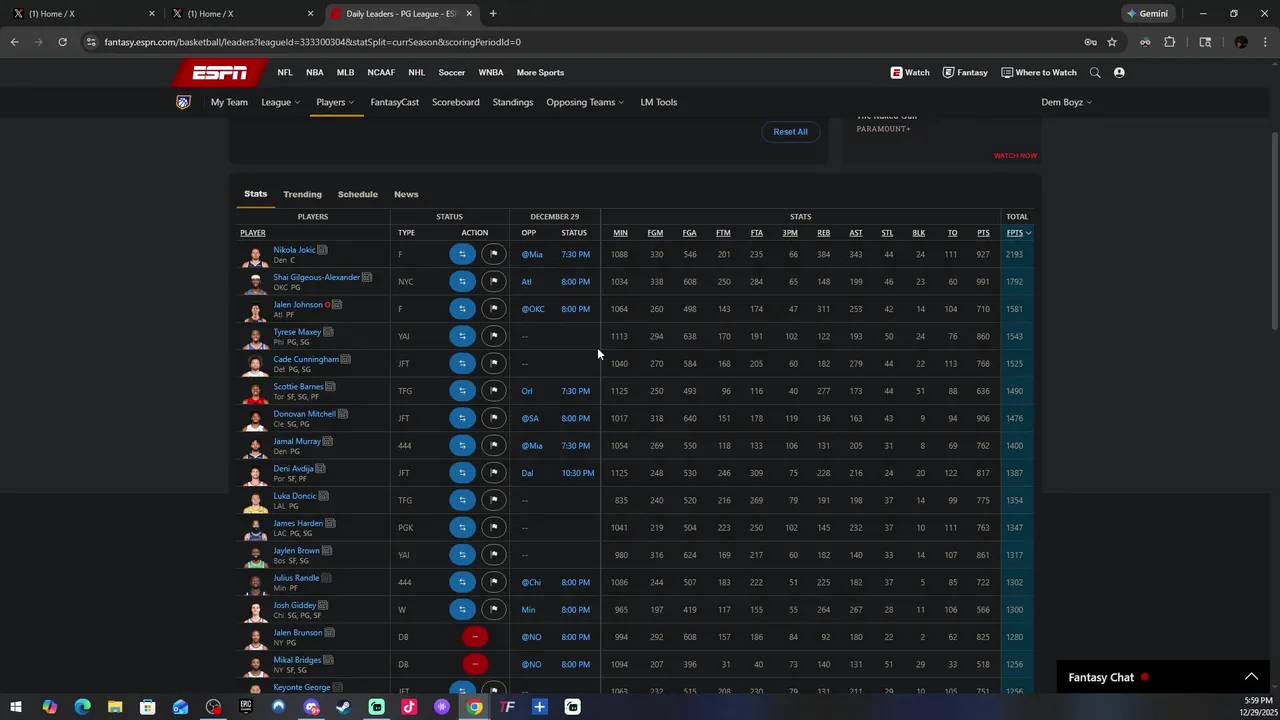Open FantasyCast link
Screen dimensions: 1280x720
pos(394,102)
